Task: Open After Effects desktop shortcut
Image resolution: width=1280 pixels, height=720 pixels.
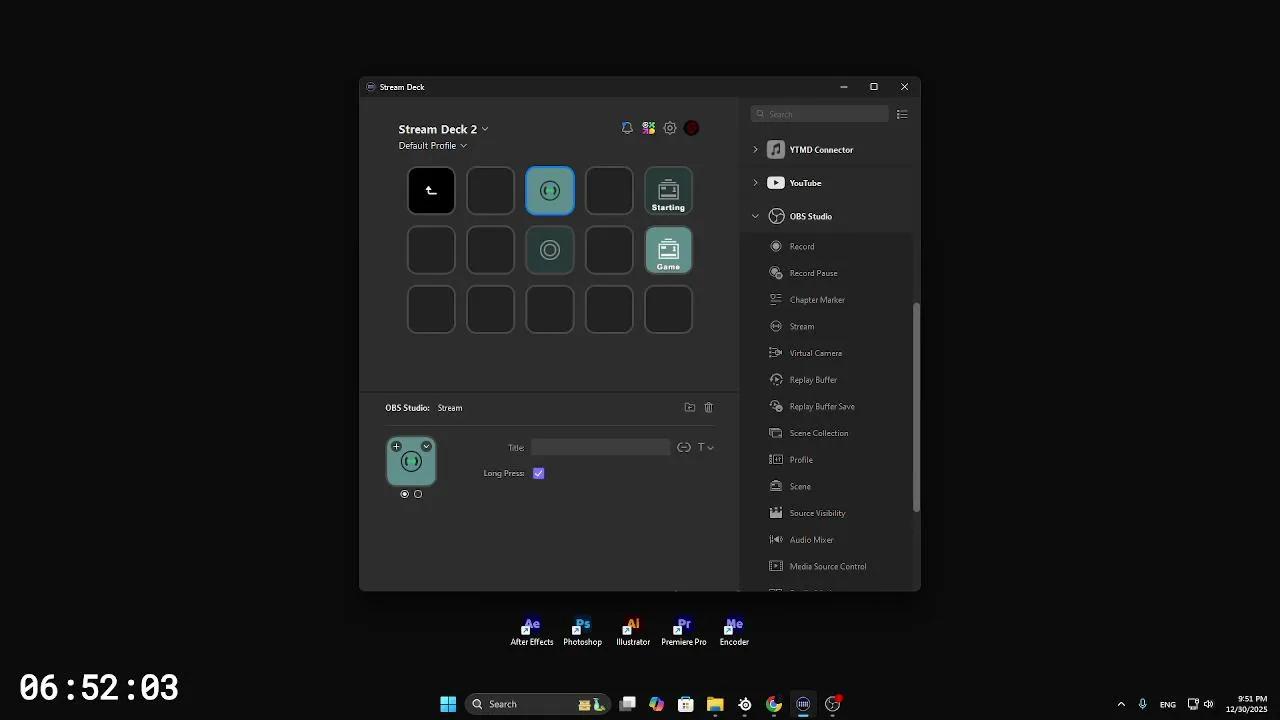Action: tap(532, 632)
